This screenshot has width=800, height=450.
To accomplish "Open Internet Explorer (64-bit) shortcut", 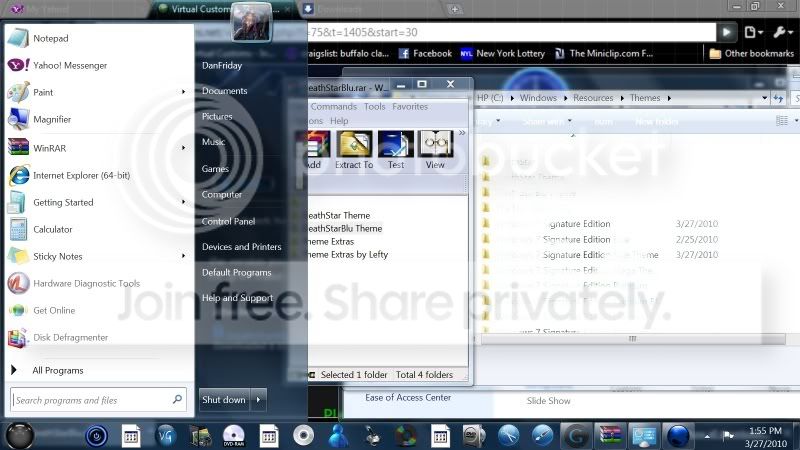I will click(x=97, y=175).
